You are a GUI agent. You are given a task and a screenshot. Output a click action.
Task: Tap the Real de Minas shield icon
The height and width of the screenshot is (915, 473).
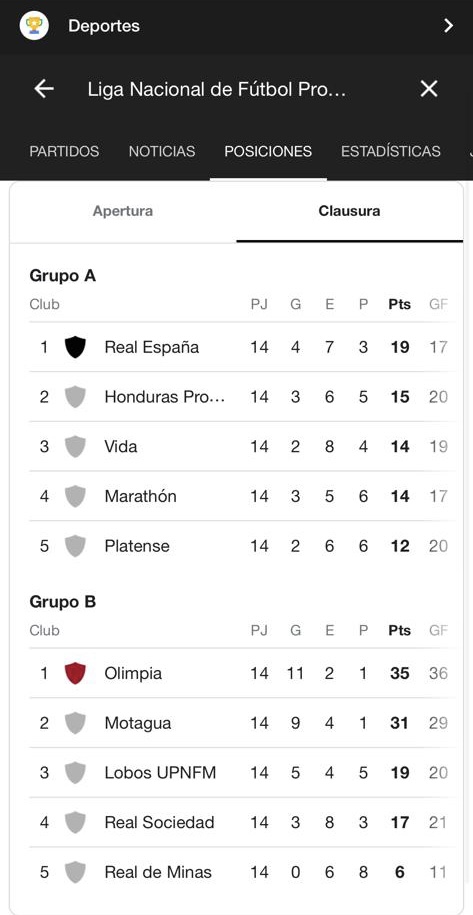click(x=75, y=872)
